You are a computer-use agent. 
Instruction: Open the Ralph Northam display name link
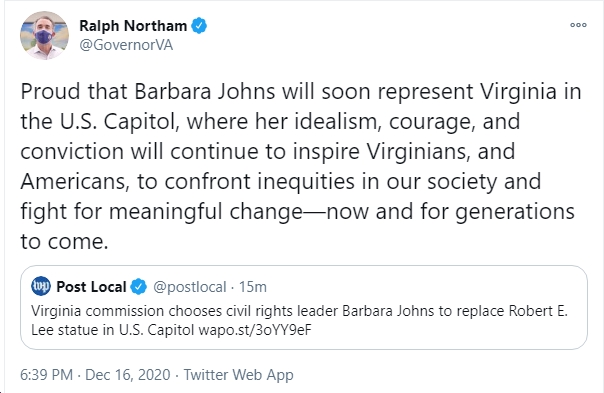pos(133,26)
